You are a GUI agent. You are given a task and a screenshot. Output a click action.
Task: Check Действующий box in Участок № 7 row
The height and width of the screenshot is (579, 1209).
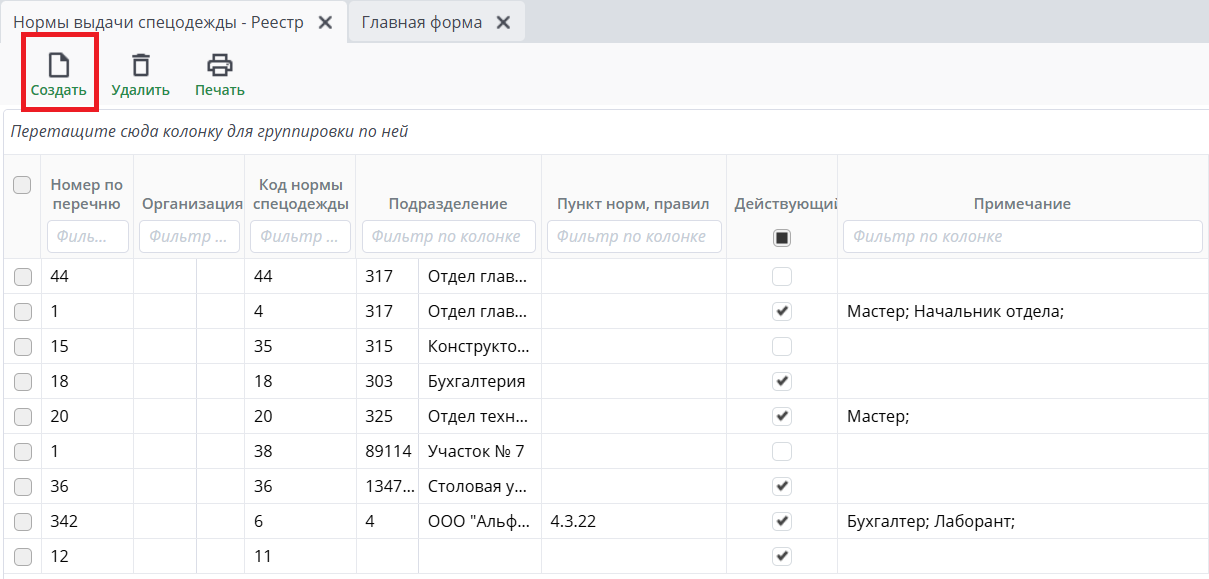782,451
